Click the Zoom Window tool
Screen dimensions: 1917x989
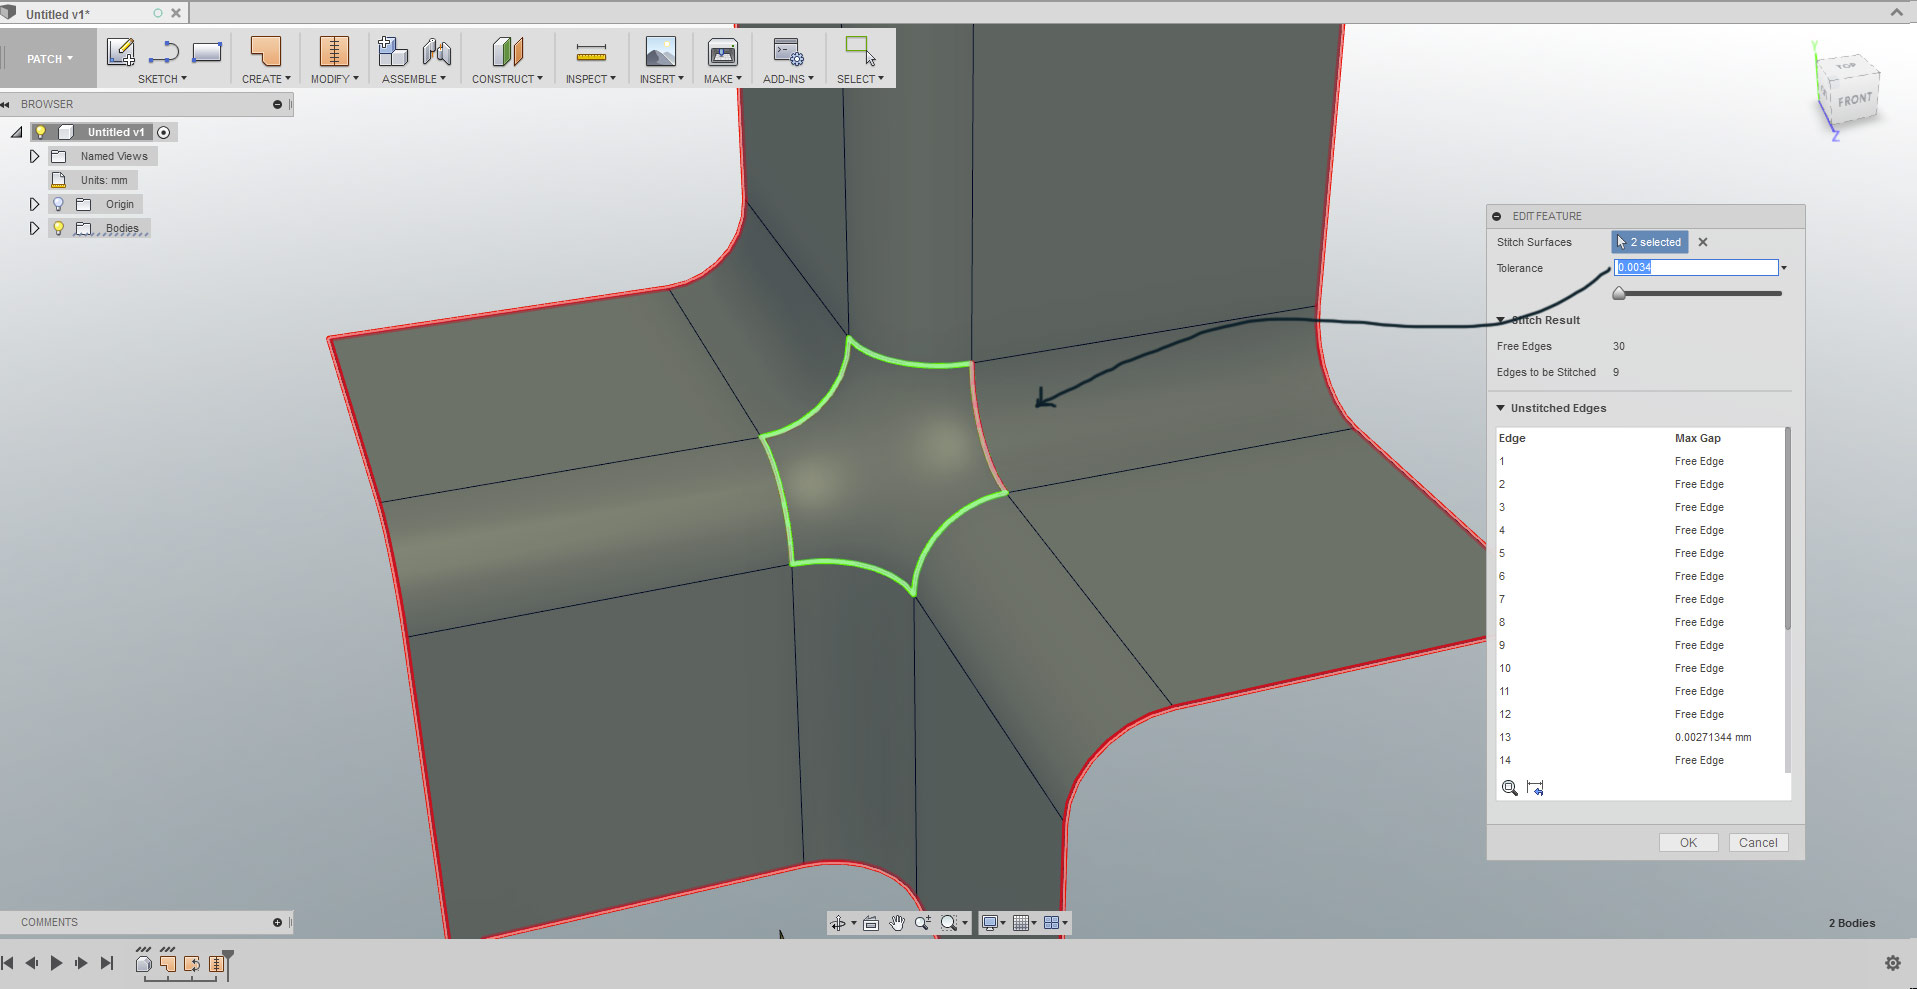pos(951,922)
